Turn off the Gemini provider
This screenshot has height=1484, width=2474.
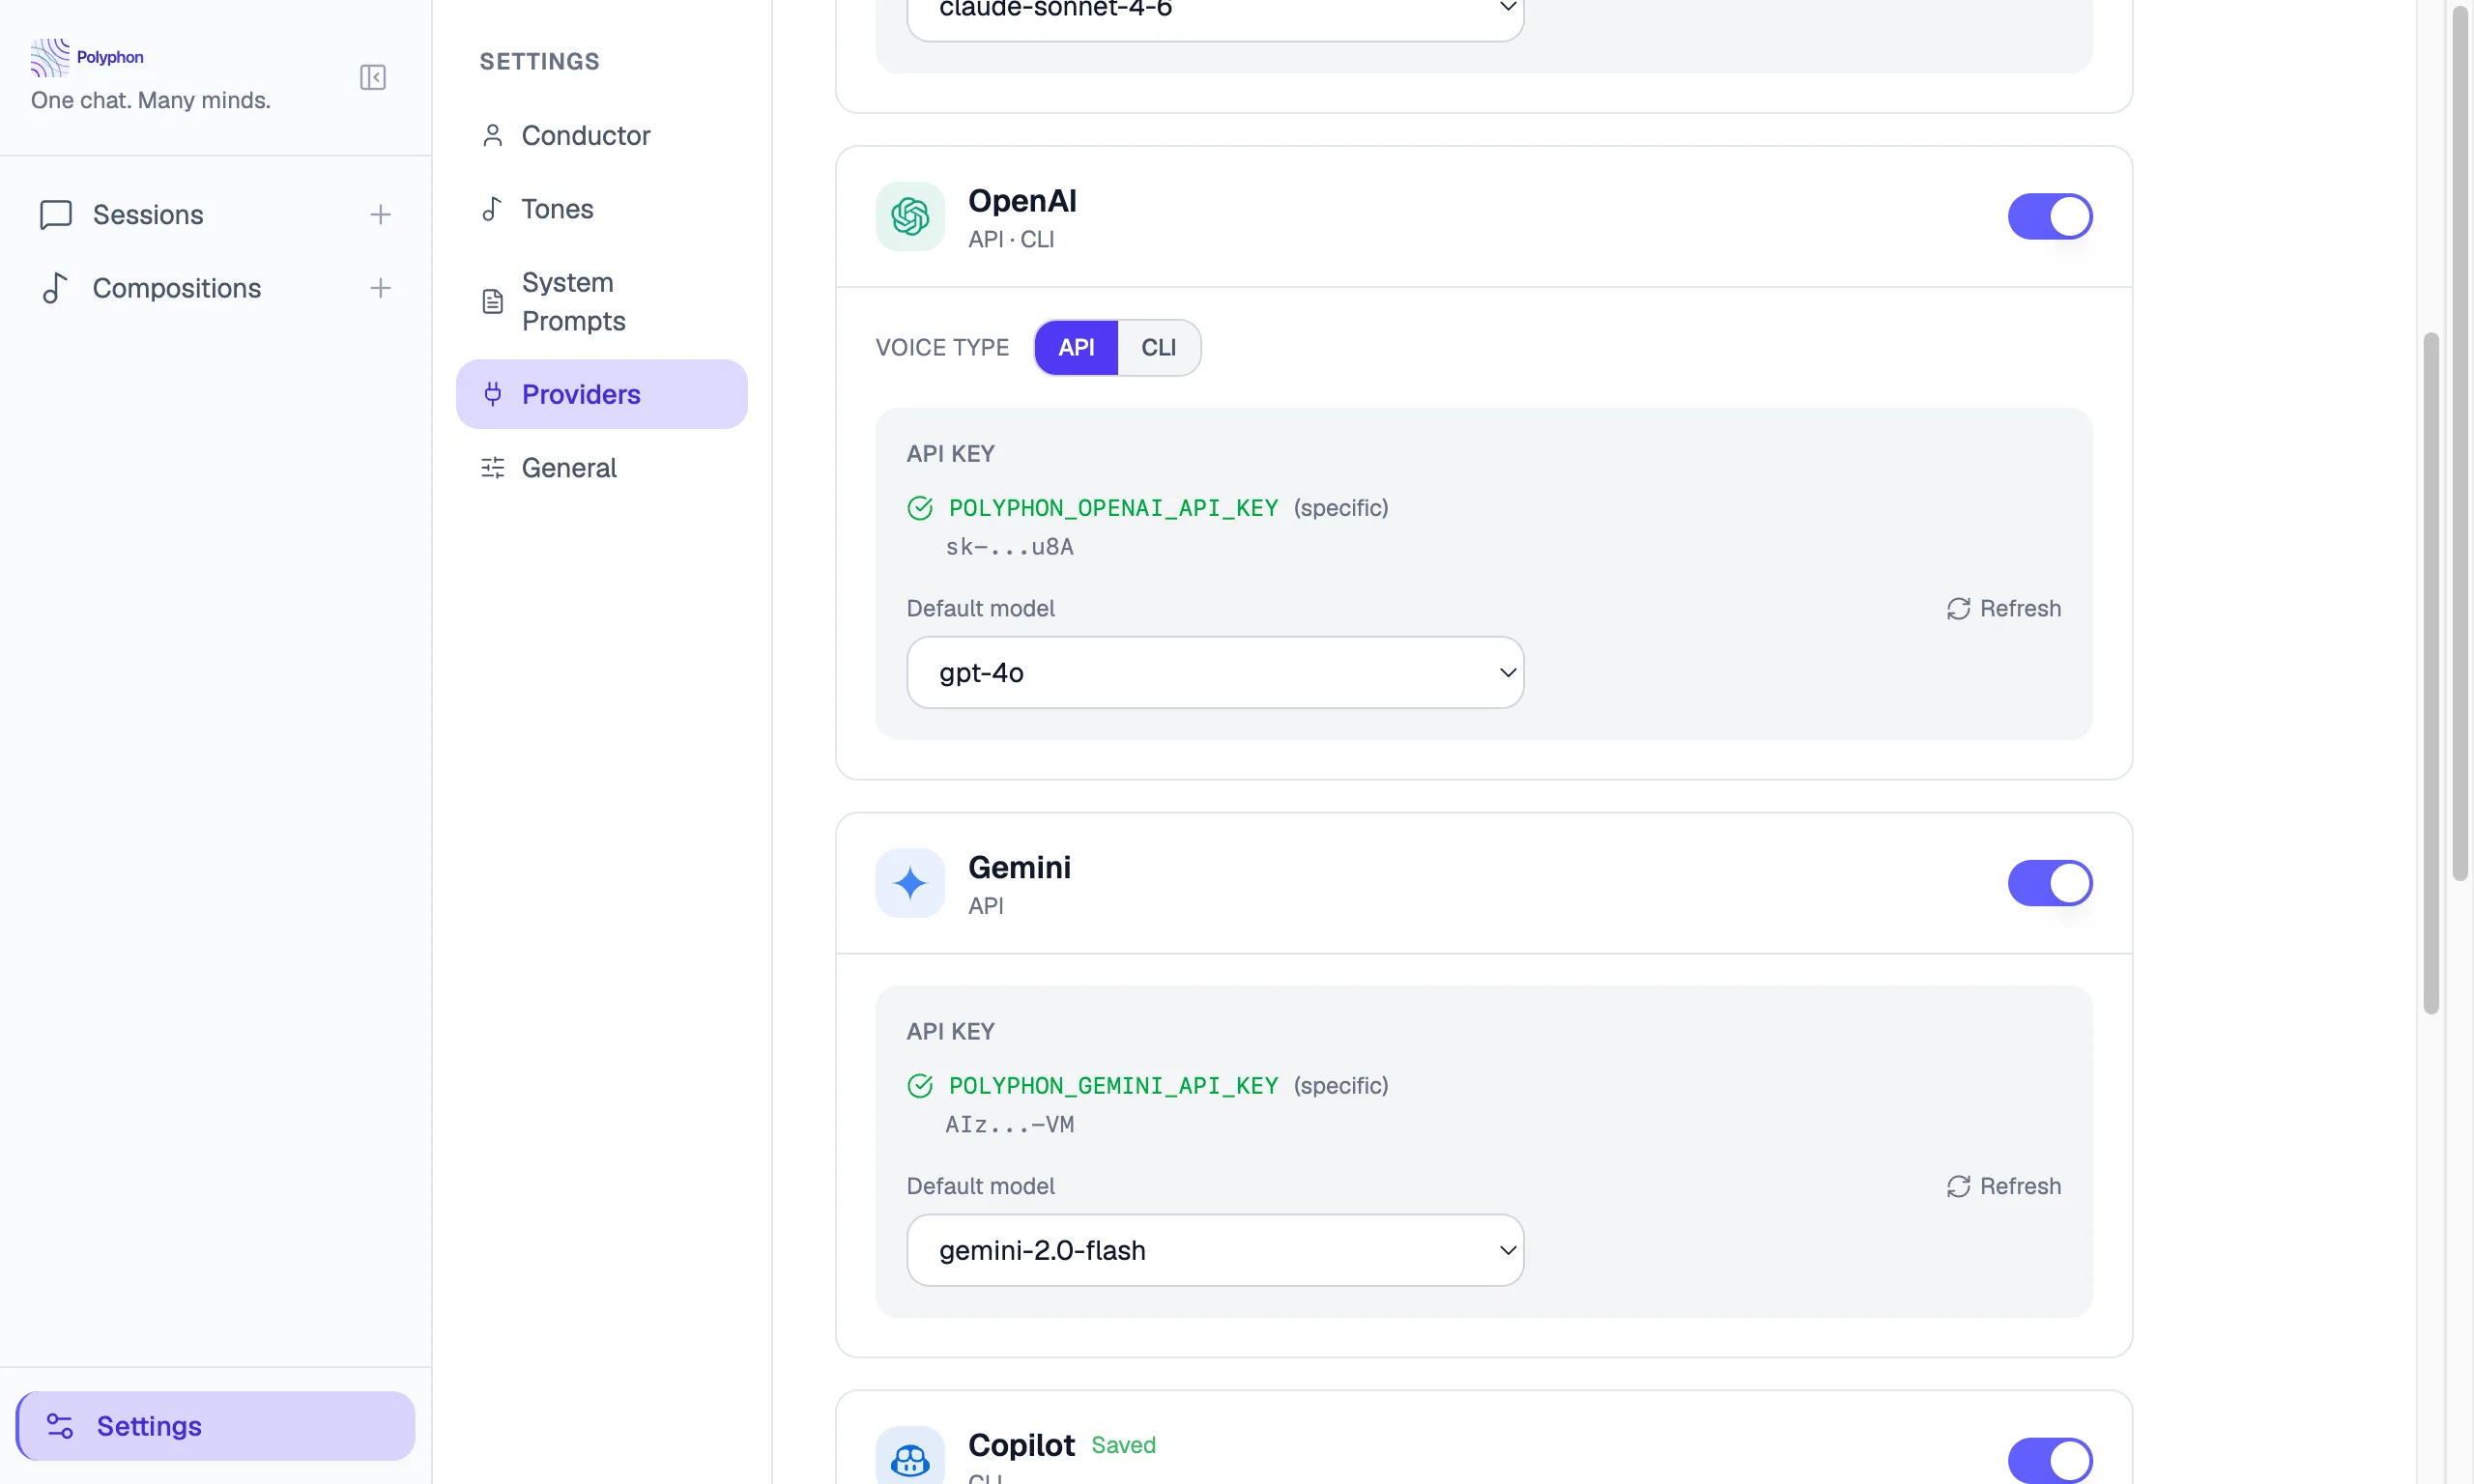coord(2049,882)
